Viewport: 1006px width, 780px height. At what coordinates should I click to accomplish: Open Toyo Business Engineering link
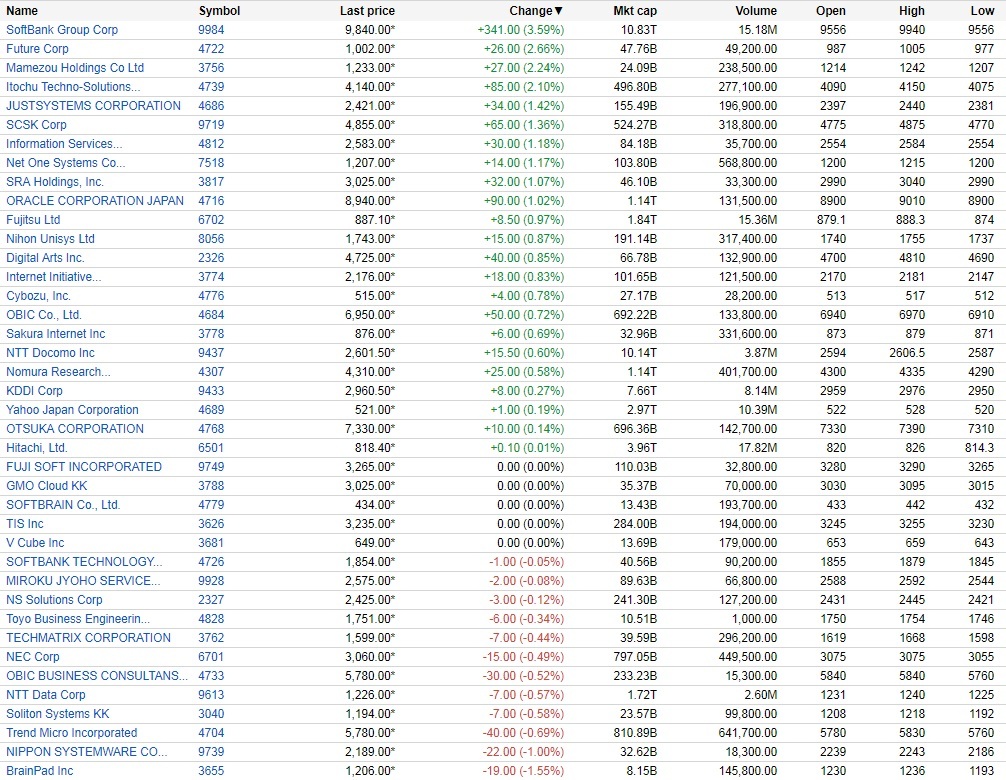pyautogui.click(x=78, y=619)
